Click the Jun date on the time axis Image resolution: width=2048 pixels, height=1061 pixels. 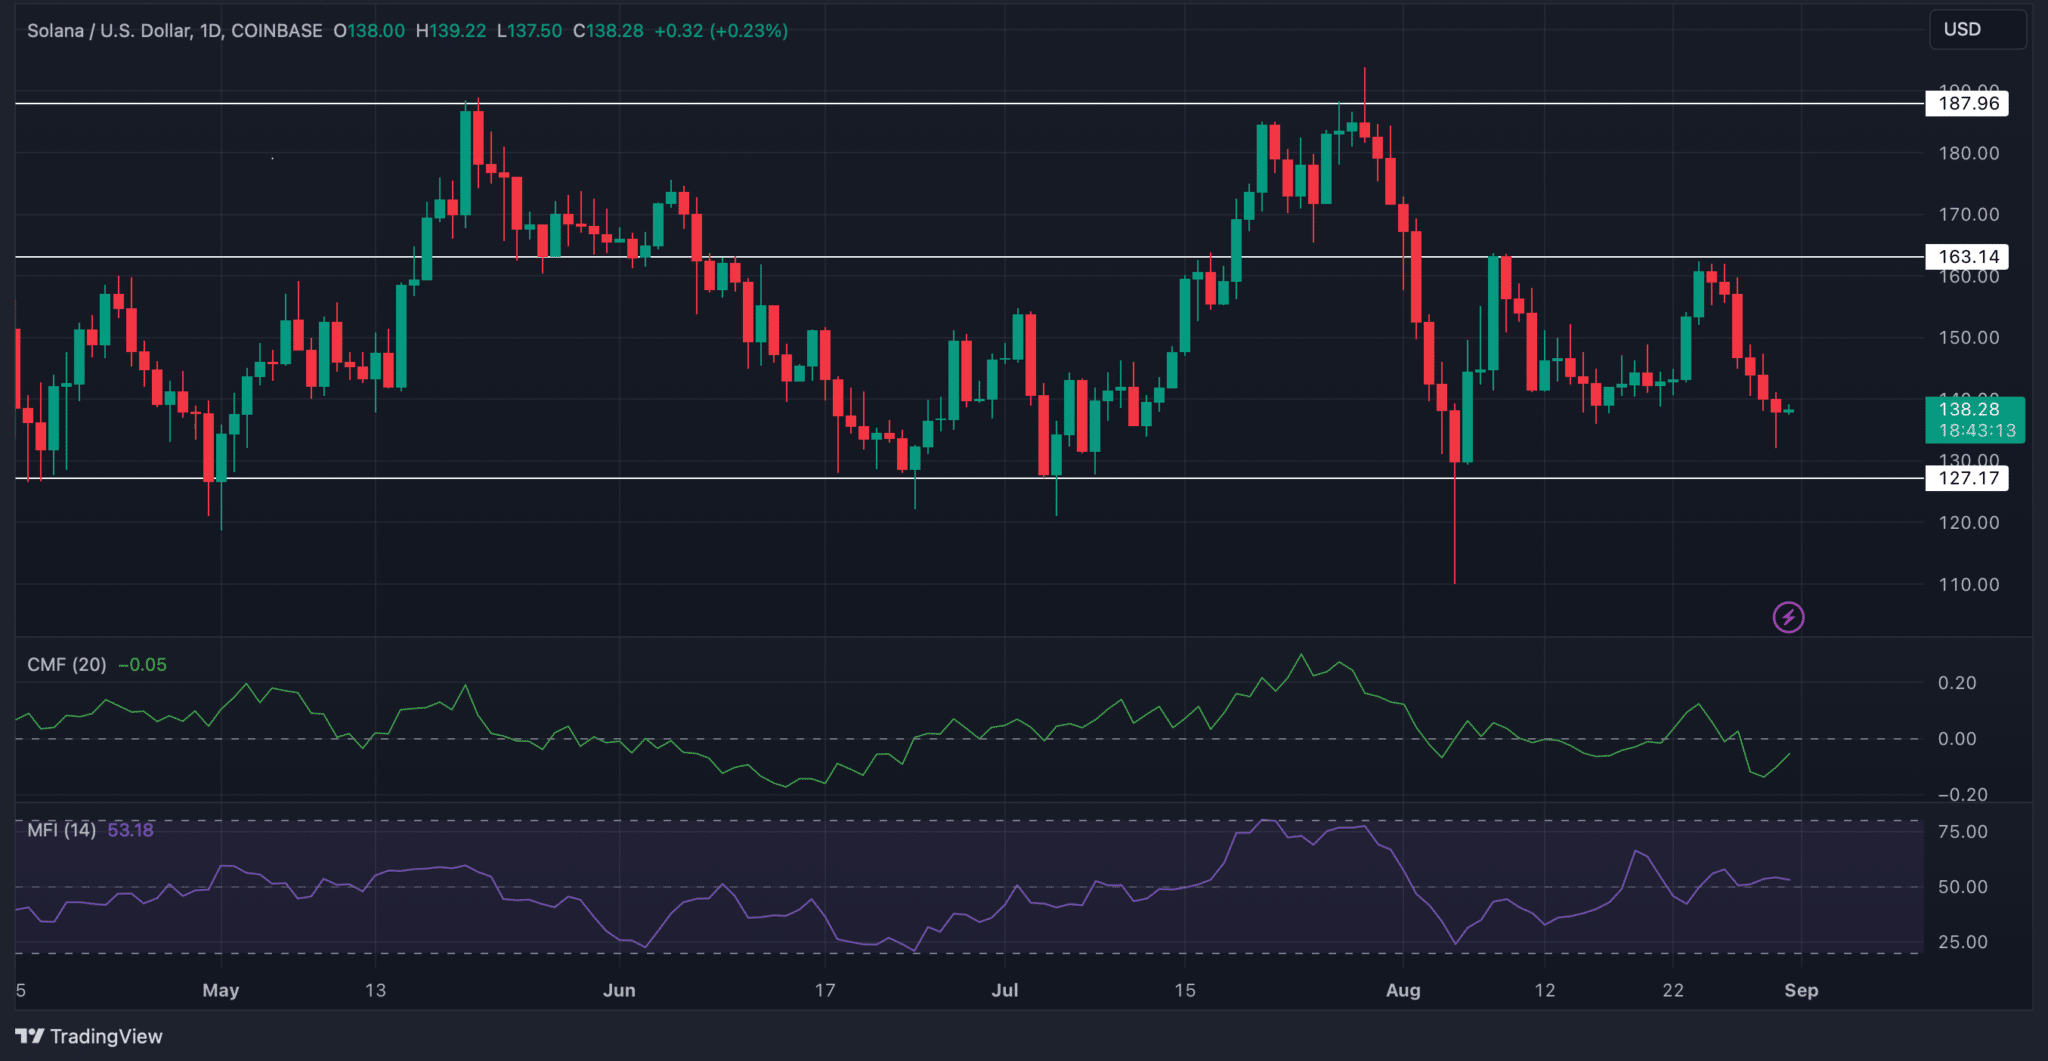[619, 990]
